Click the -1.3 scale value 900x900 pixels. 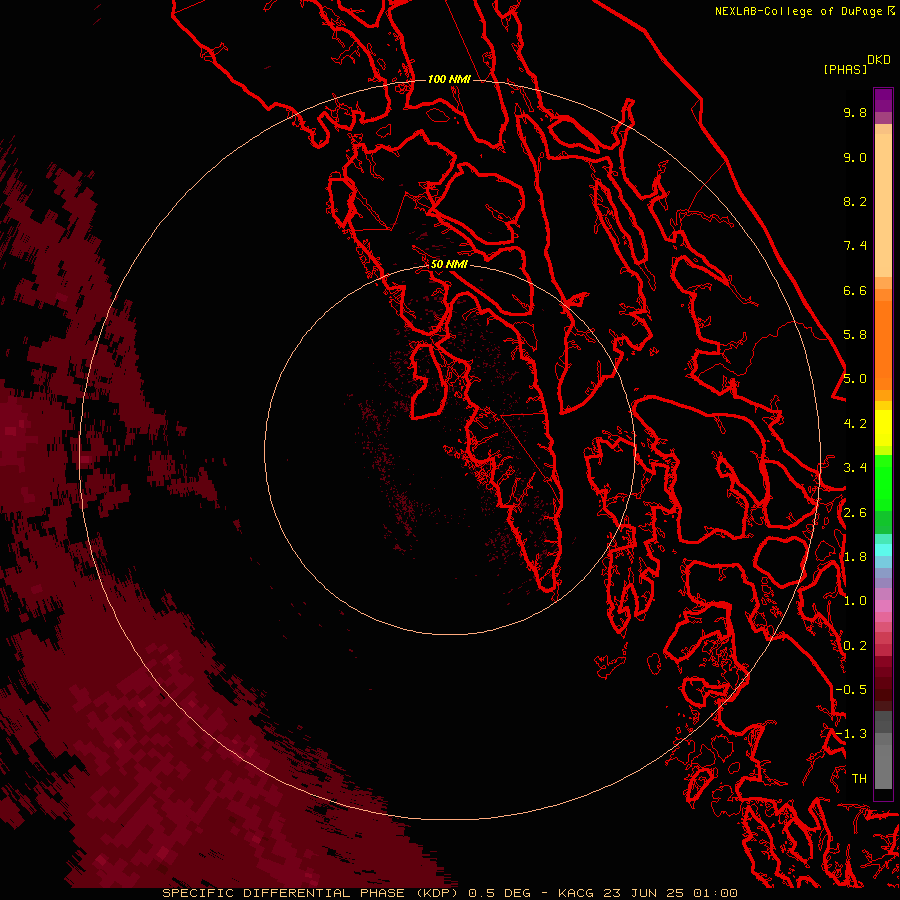click(851, 734)
